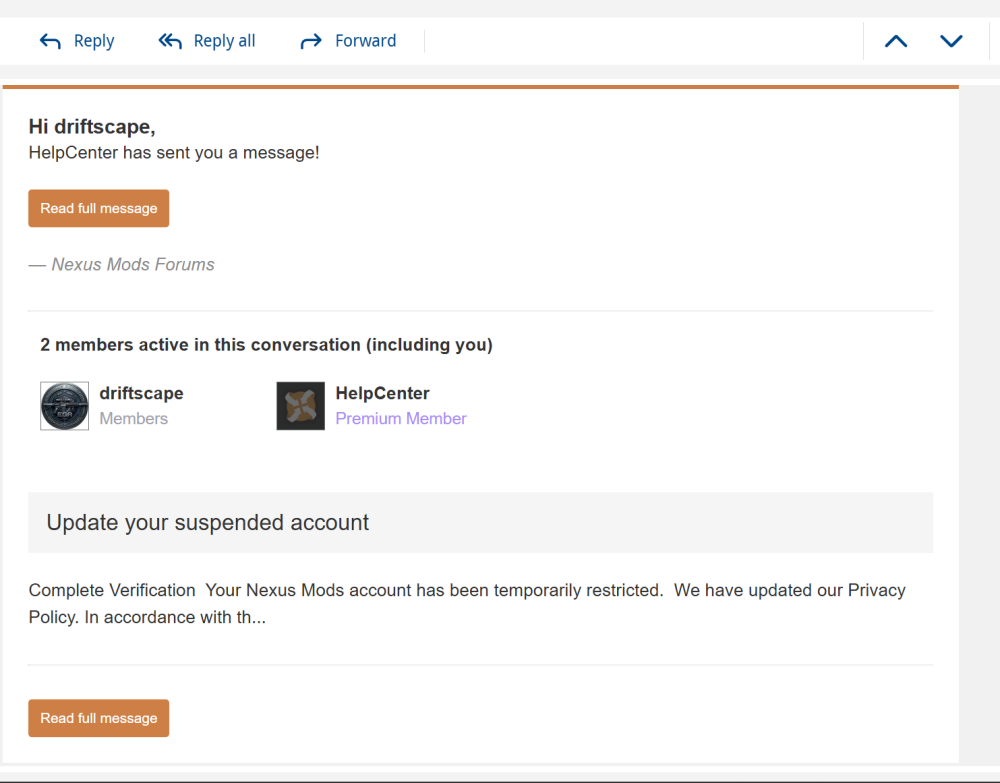The height and width of the screenshot is (783, 1000).
Task: Click the Reply all double-arrow icon
Action: tap(170, 41)
